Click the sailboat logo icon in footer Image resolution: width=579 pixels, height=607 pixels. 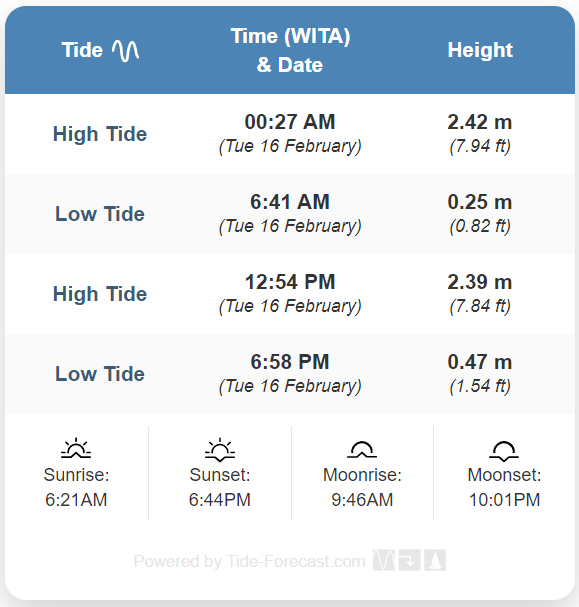tap(435, 560)
